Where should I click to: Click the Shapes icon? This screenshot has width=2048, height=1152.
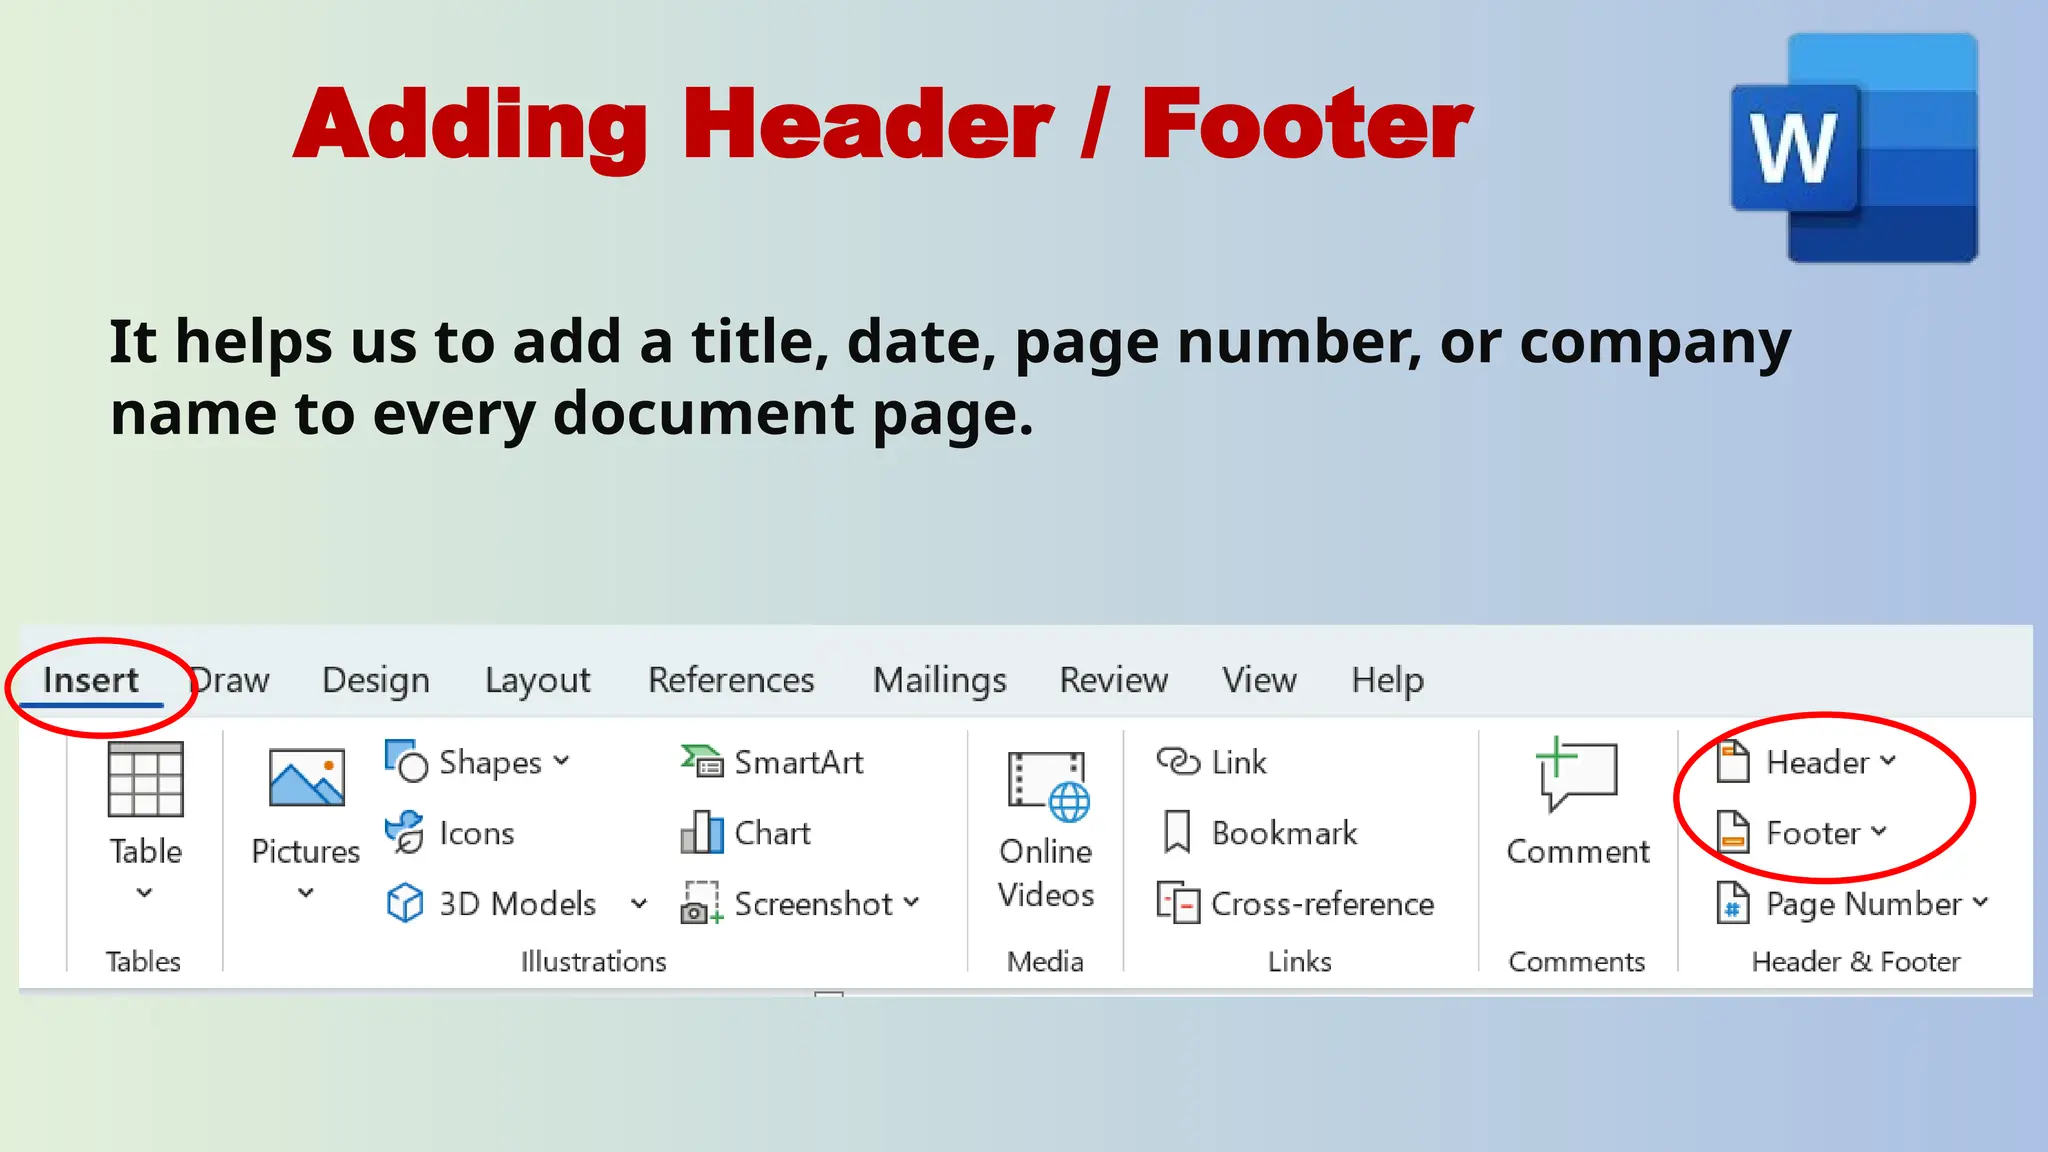(406, 761)
